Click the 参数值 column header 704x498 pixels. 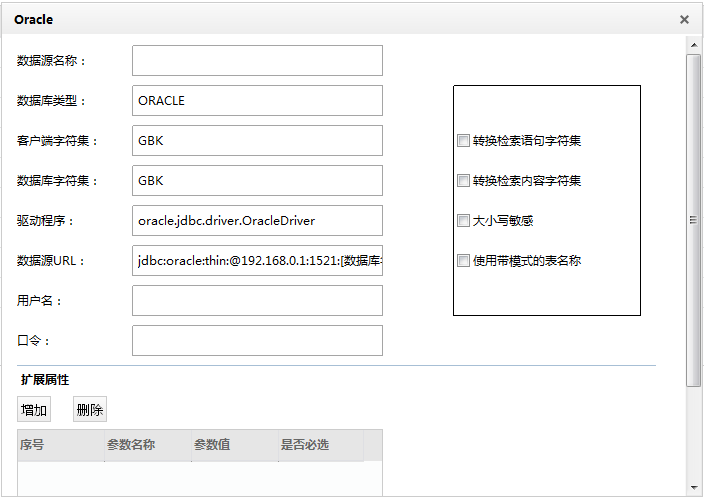click(235, 445)
